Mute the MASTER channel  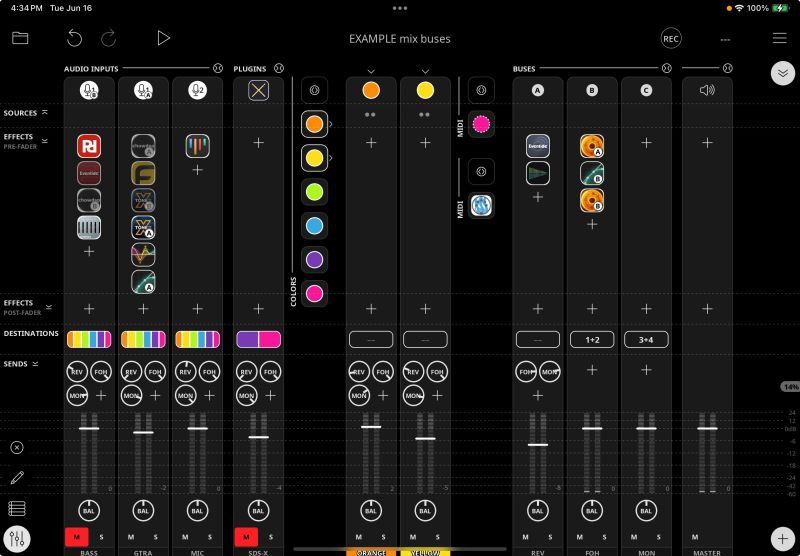pos(695,537)
